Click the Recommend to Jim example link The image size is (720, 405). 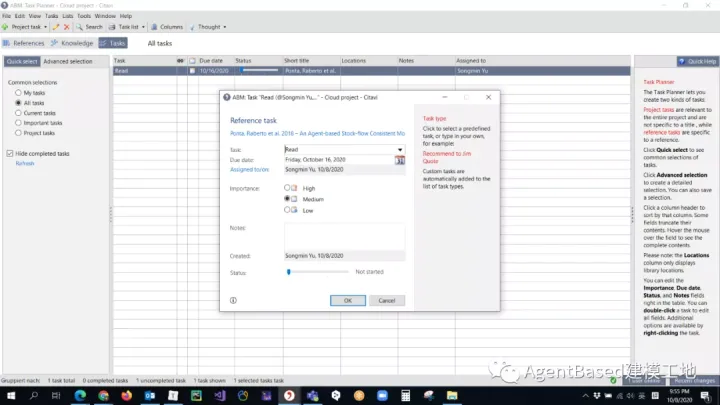[x=447, y=154]
